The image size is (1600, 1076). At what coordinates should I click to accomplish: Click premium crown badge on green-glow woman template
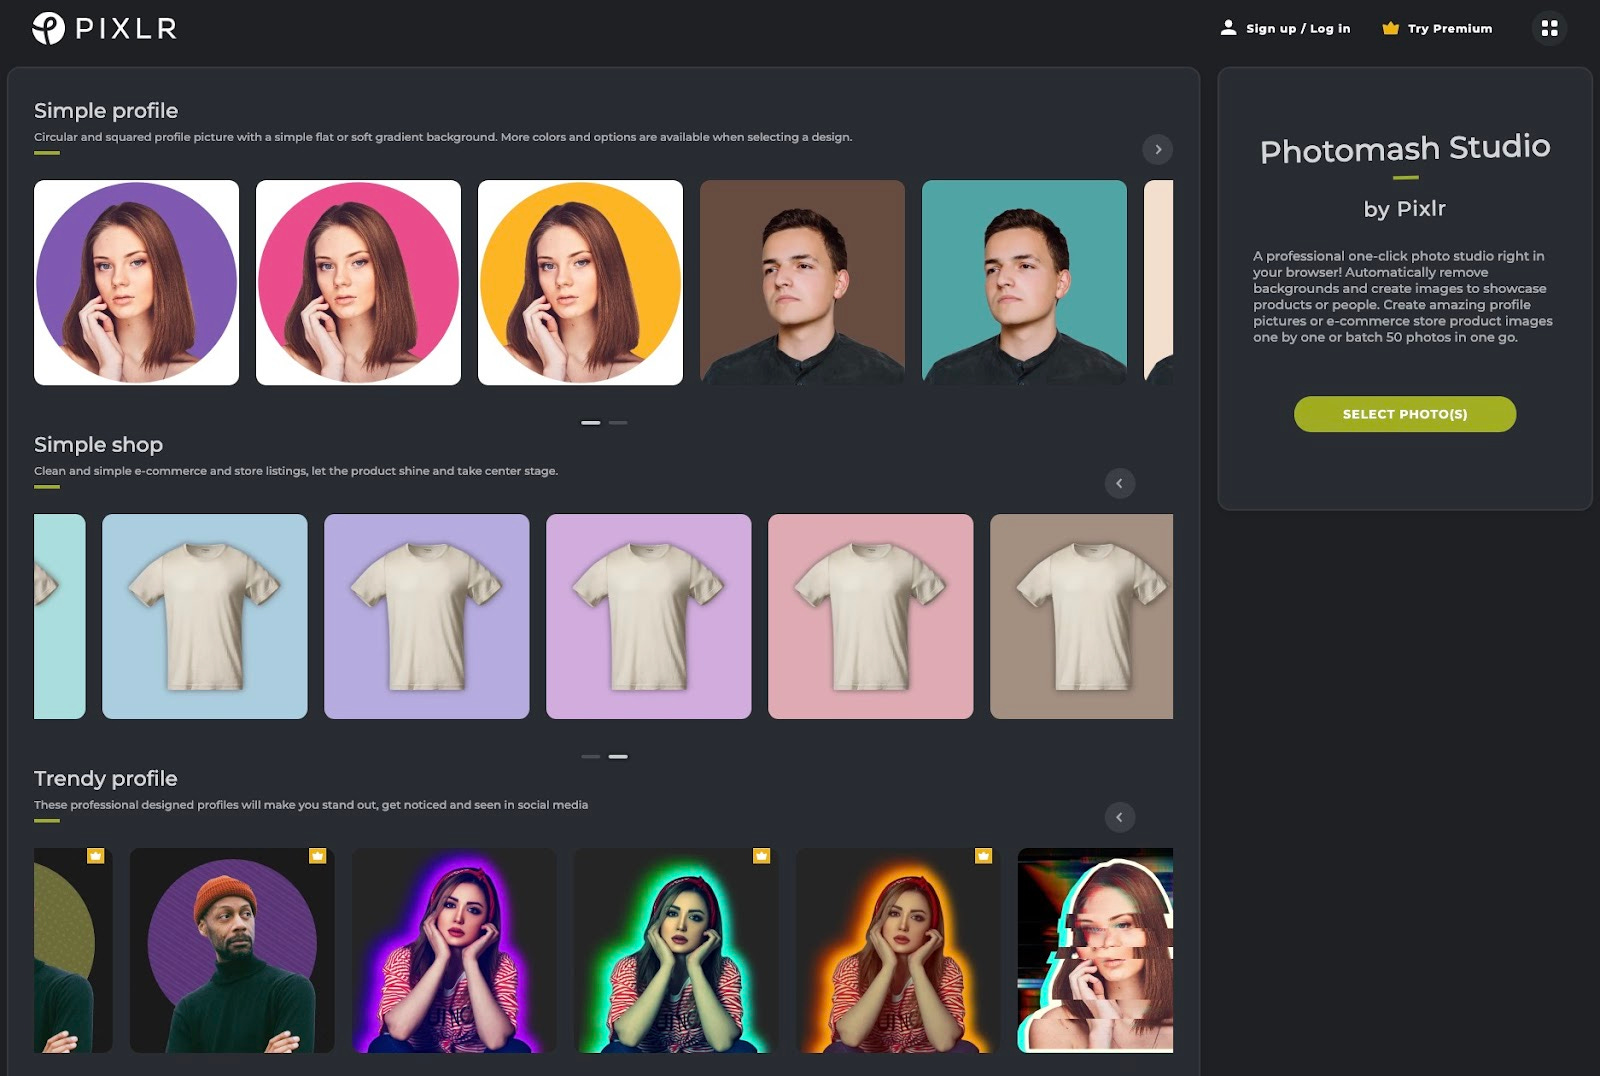point(761,856)
